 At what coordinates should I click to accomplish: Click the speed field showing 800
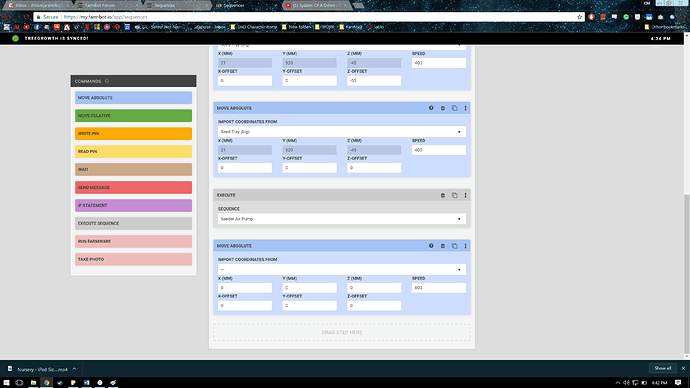click(x=439, y=288)
